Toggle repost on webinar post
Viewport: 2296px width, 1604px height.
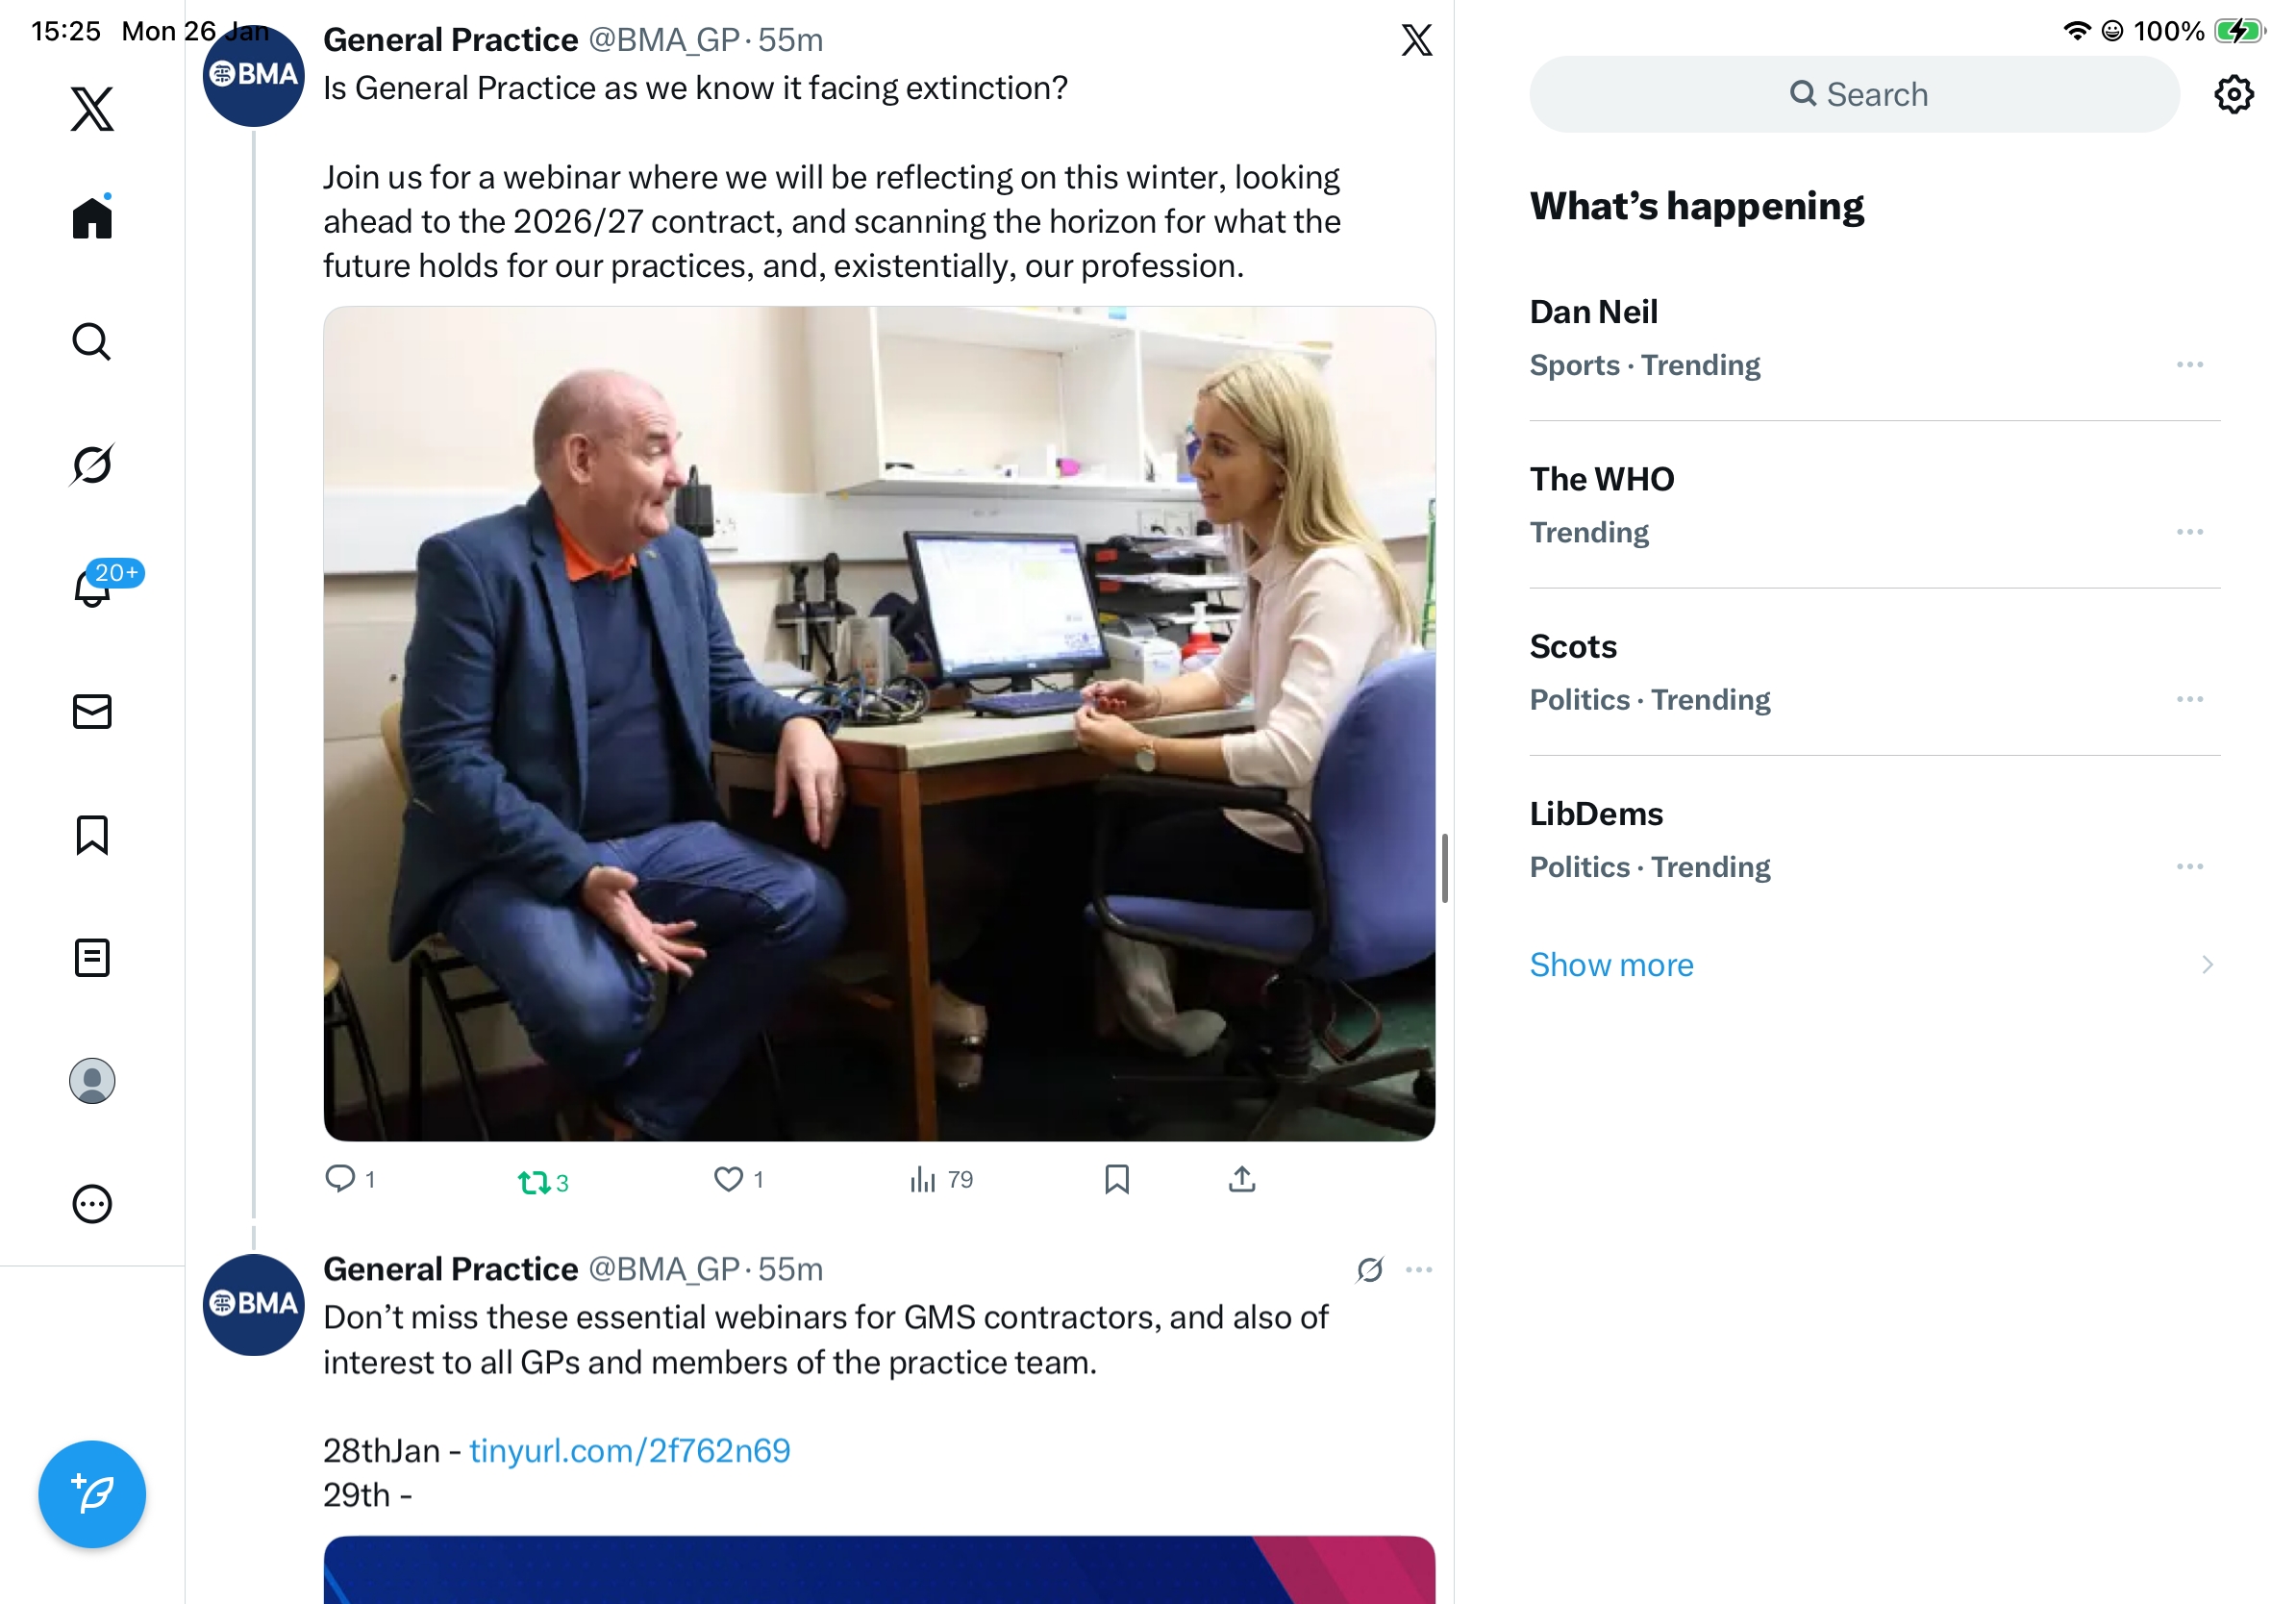(x=535, y=1182)
